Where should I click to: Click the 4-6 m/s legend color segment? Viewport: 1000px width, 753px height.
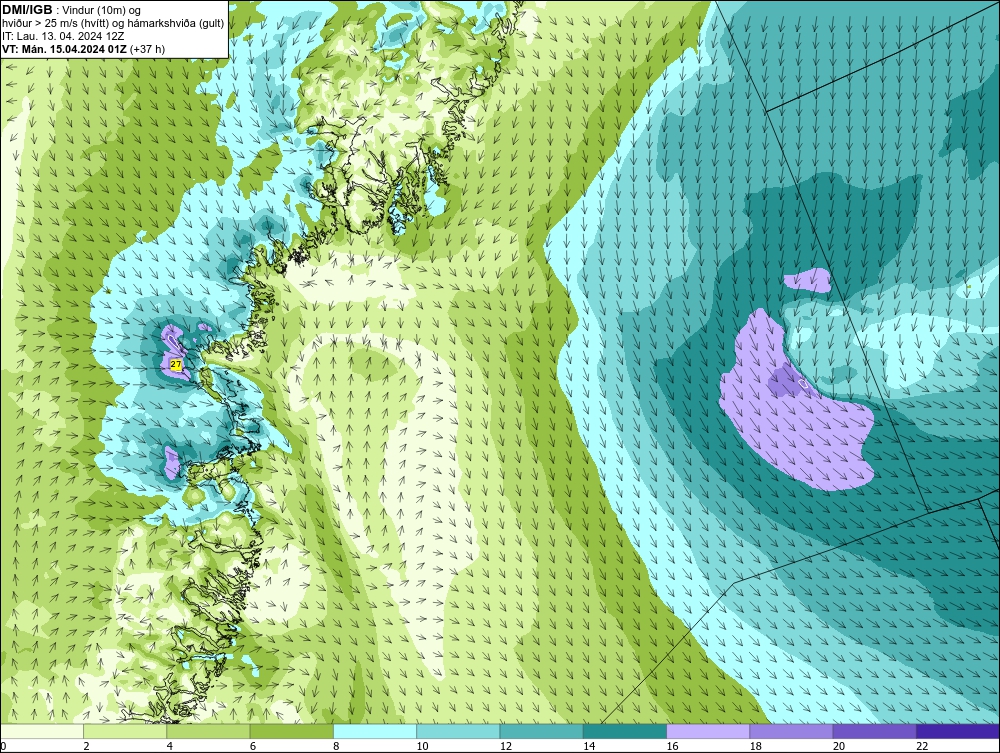click(209, 731)
